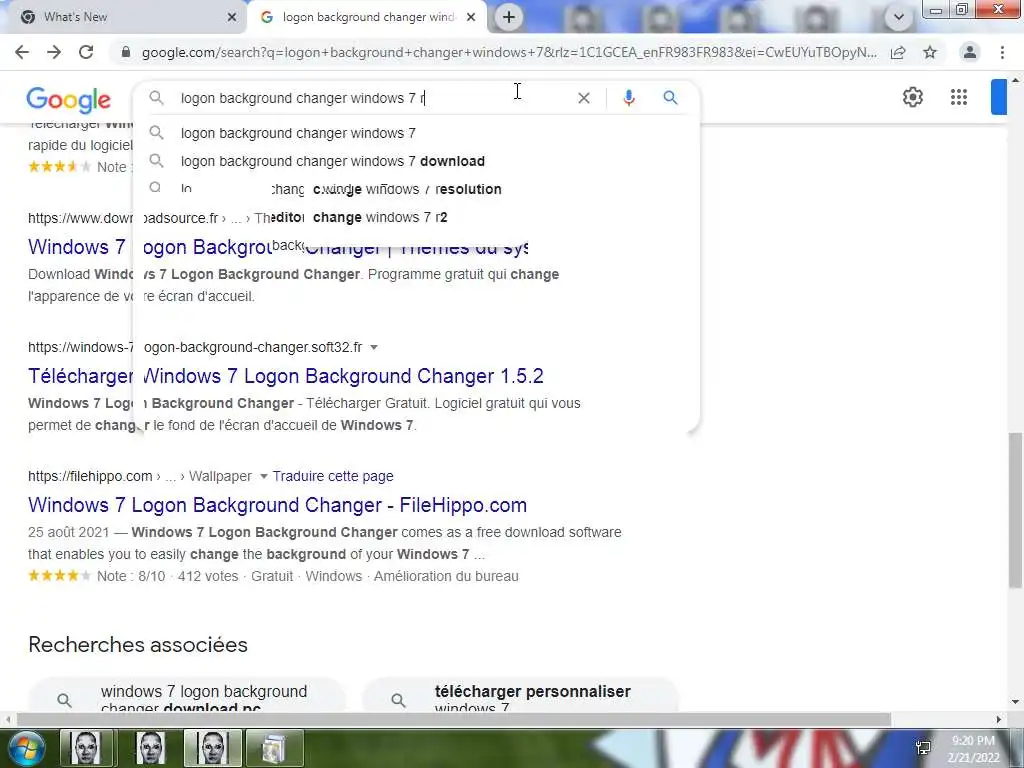Close the What's New tab
This screenshot has height=768, width=1024.
232,17
